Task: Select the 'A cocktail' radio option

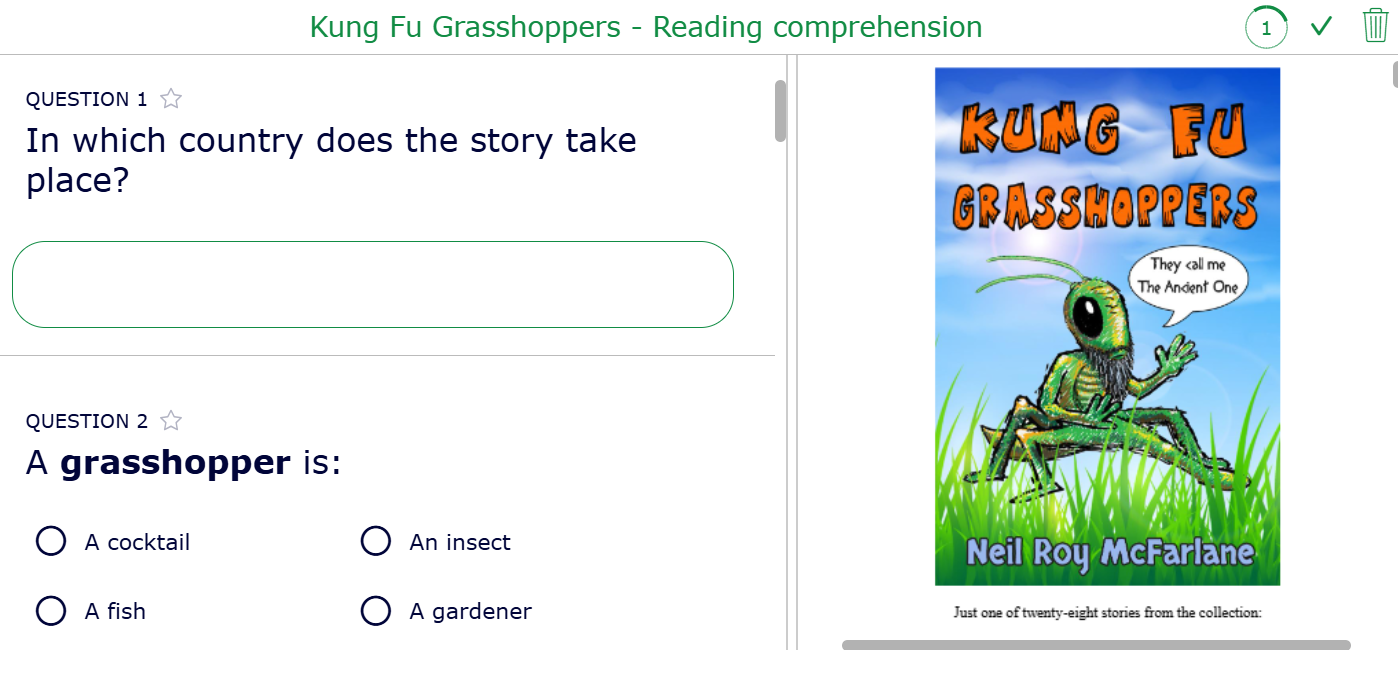Action: [x=51, y=542]
